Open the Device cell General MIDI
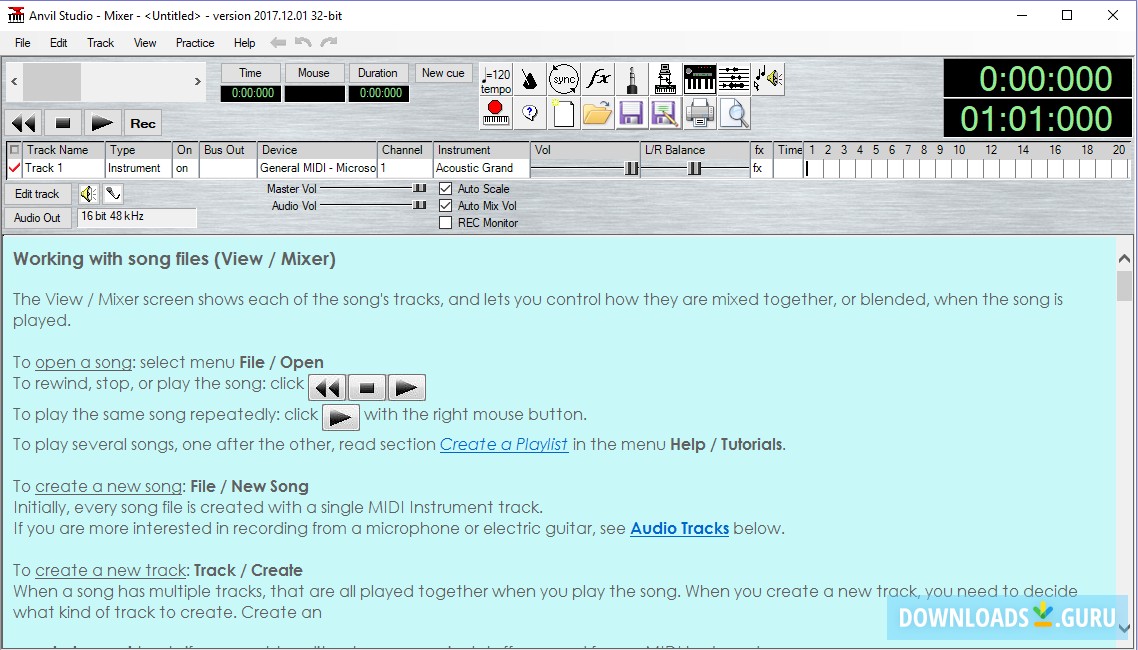 [317, 168]
